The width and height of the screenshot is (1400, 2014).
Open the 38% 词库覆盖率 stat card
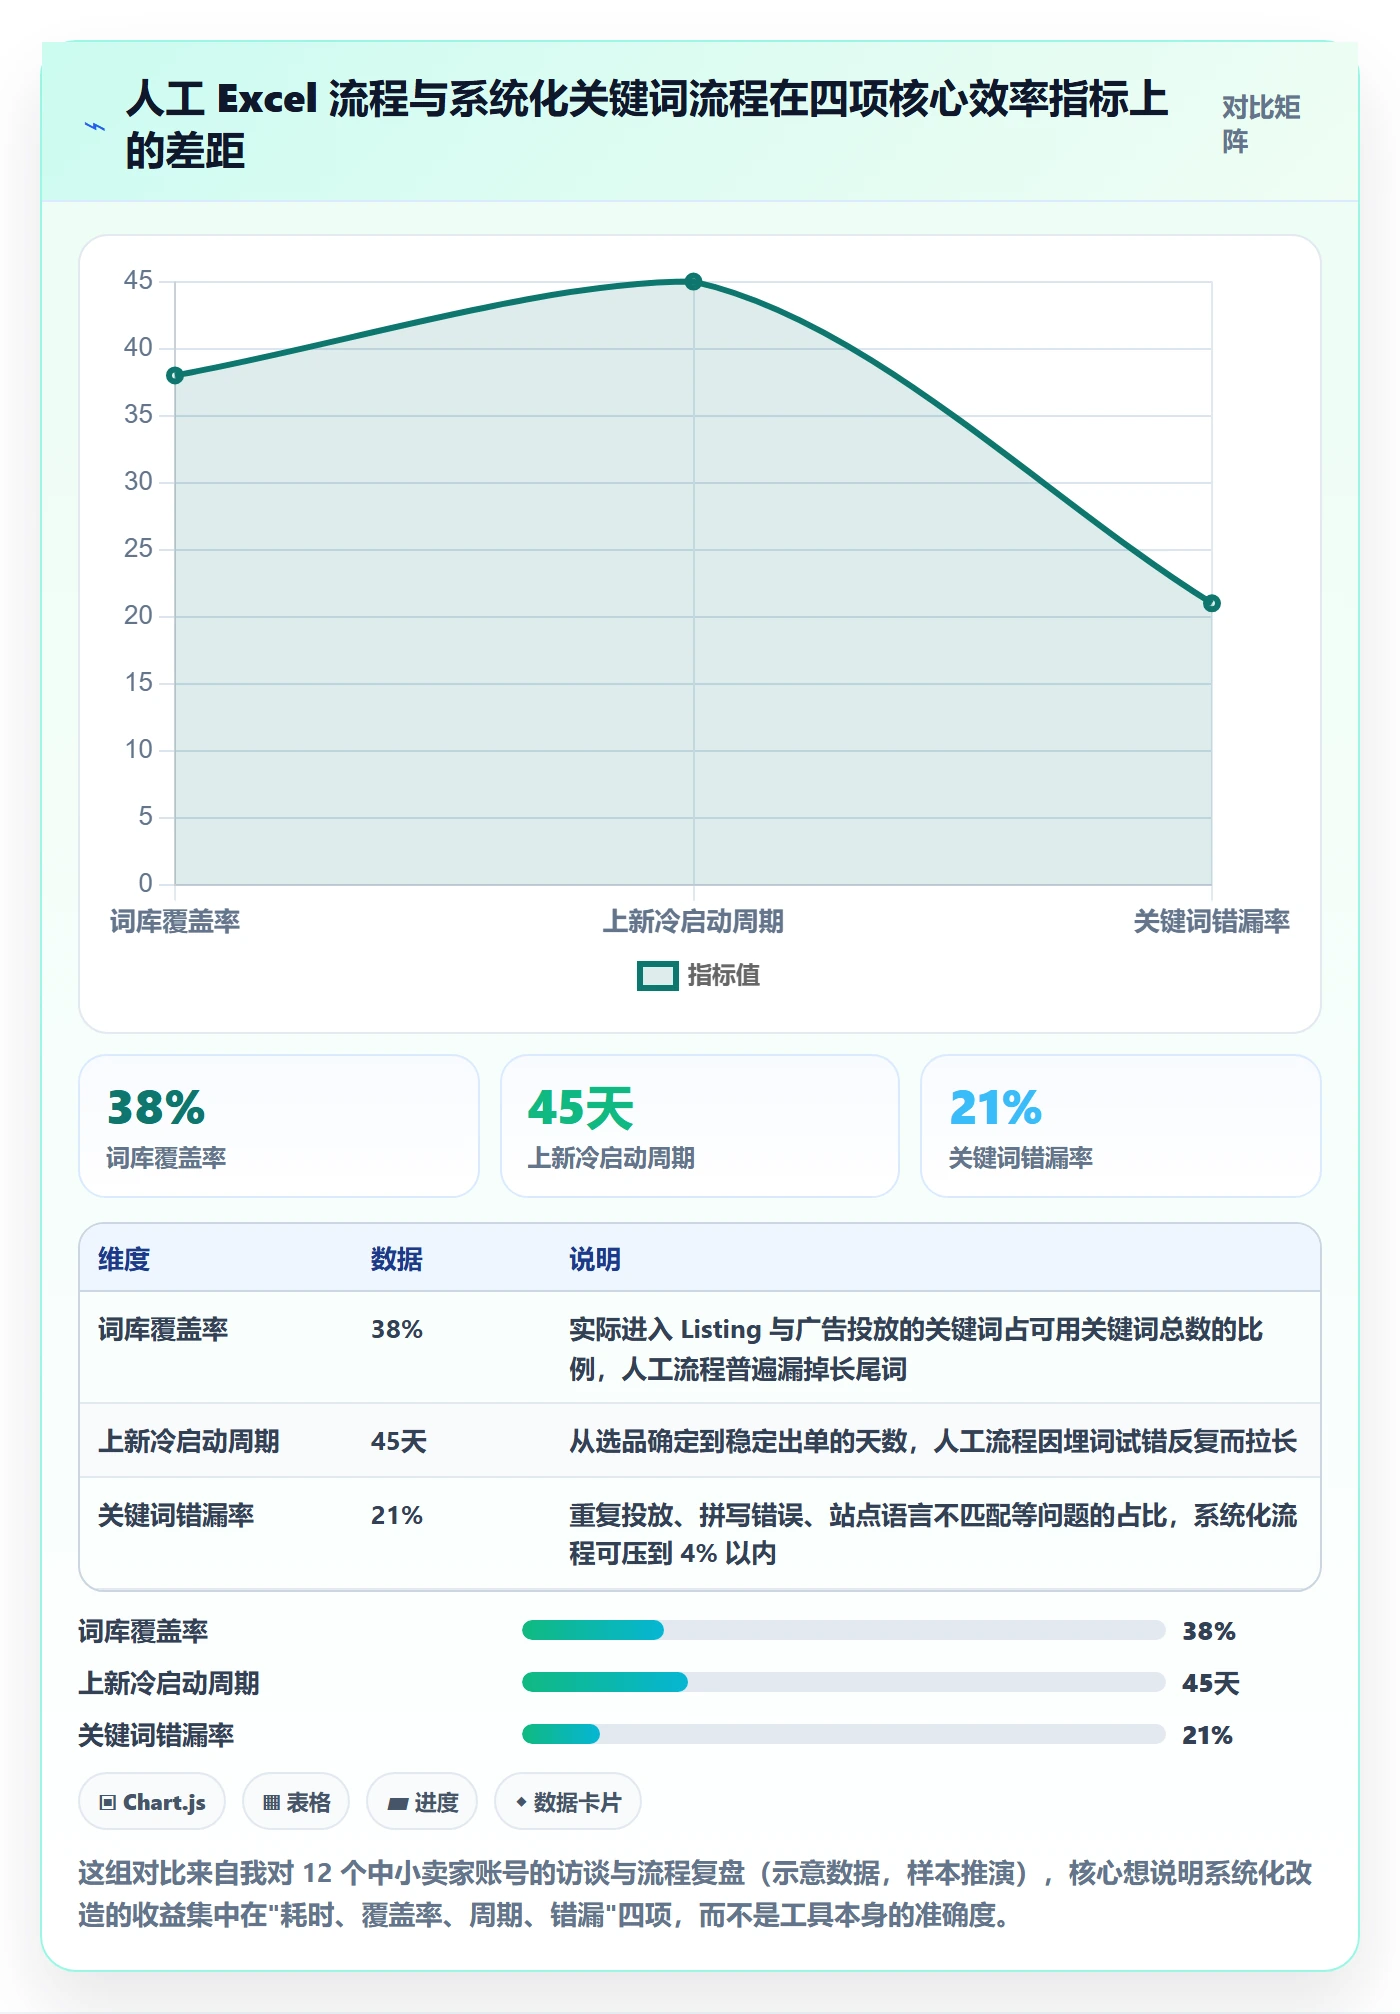[279, 1126]
